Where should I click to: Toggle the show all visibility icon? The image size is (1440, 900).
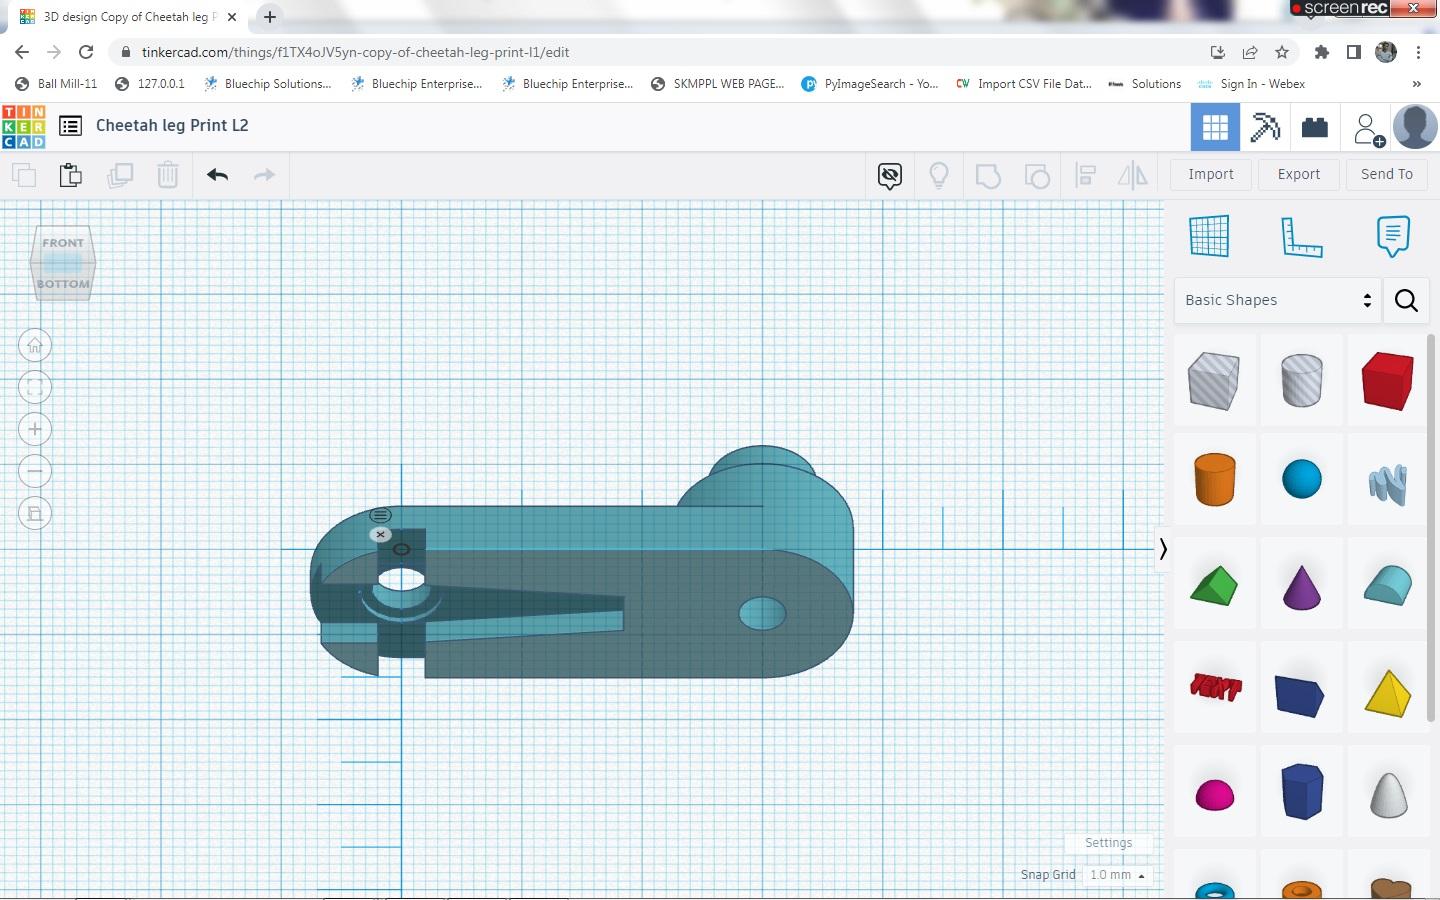click(x=890, y=176)
